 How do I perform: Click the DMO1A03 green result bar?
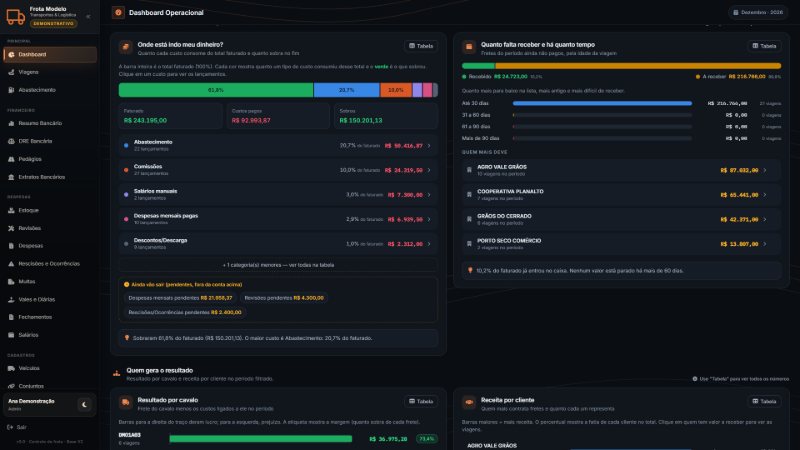pyautogui.click(x=261, y=439)
